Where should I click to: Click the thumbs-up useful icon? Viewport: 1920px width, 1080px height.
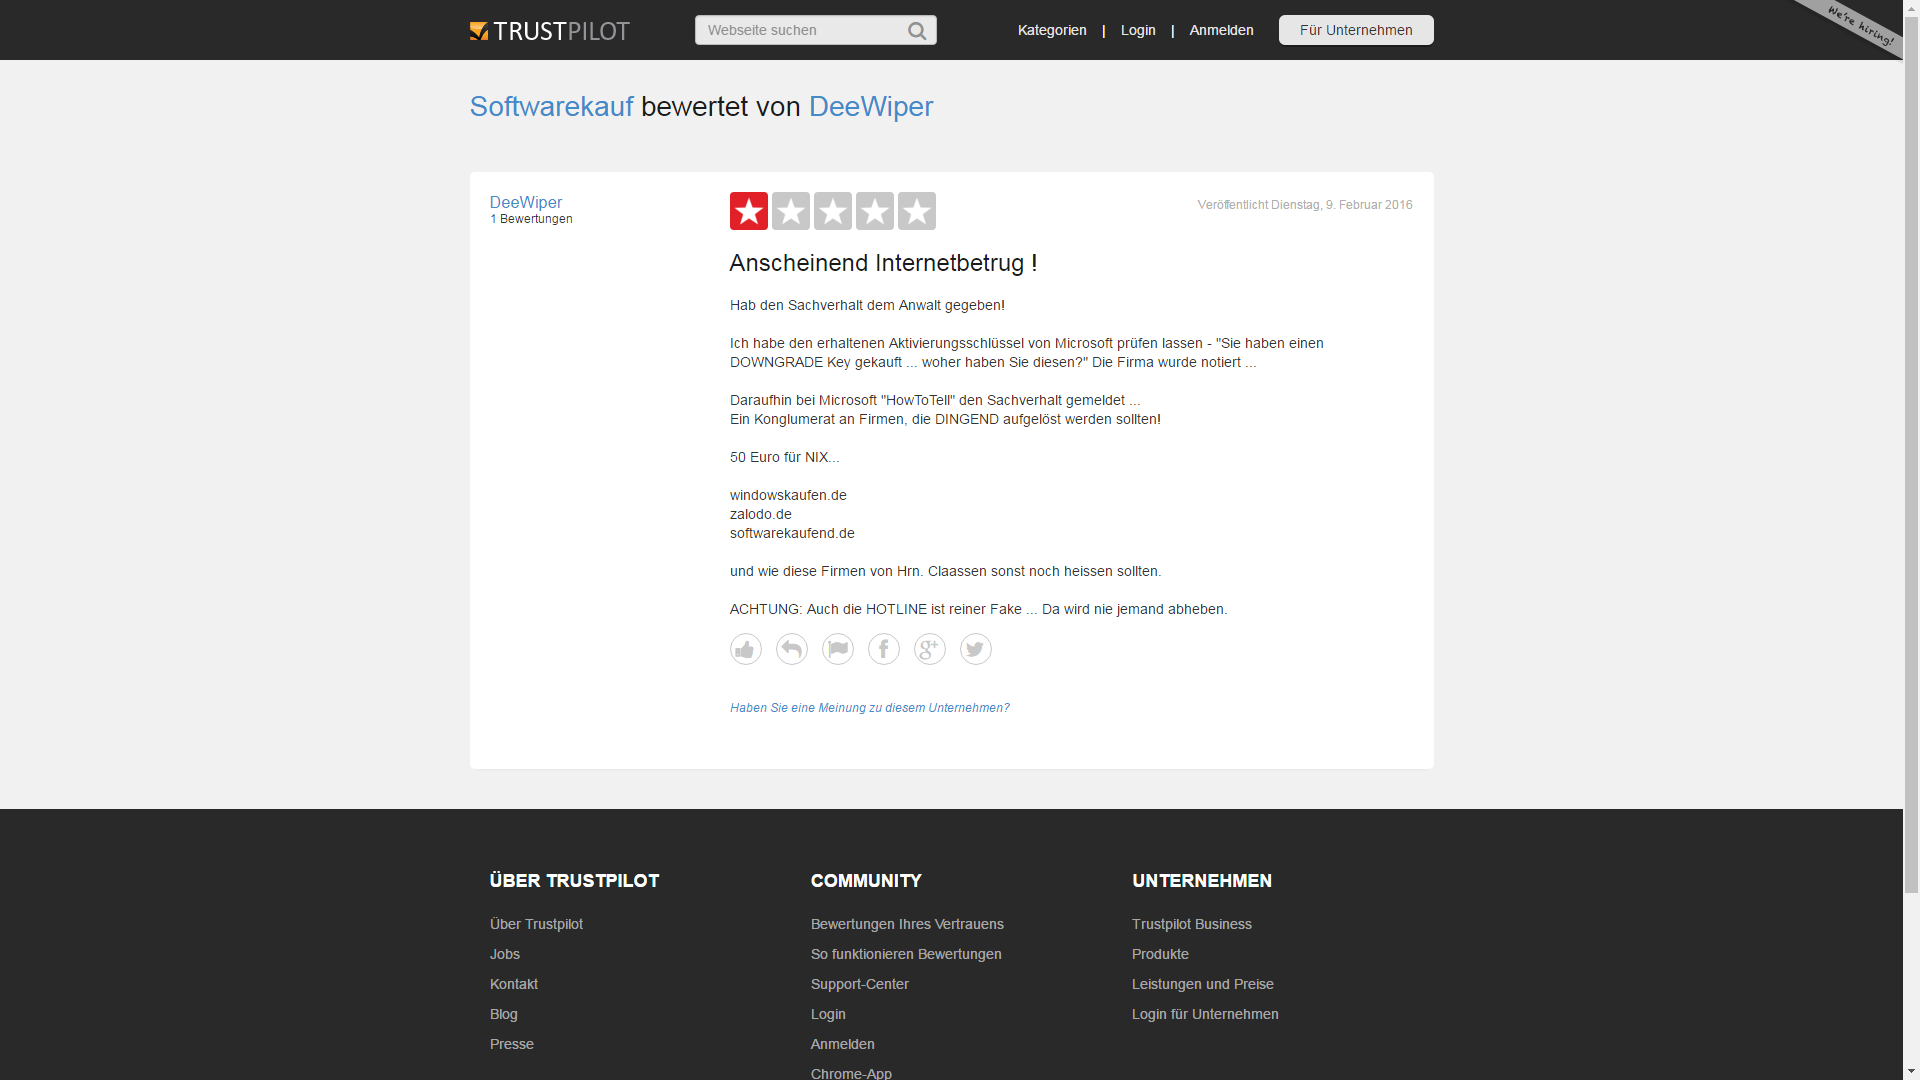746,649
